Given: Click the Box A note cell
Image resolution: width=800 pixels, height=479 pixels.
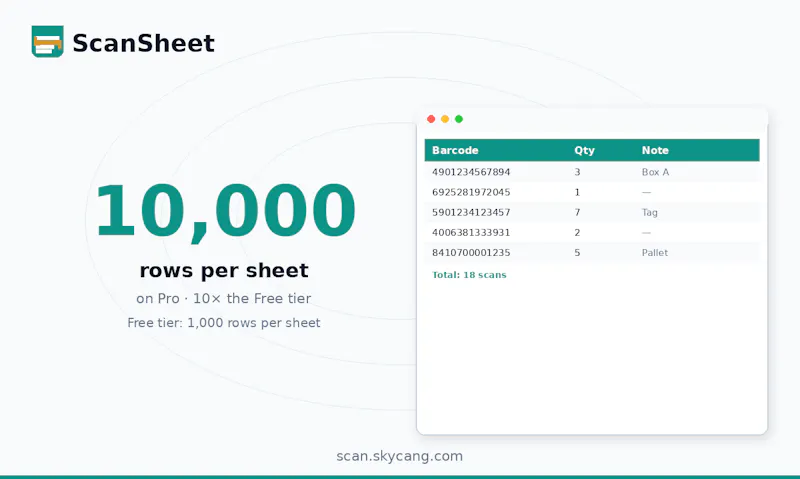Looking at the screenshot, I should click(x=655, y=172).
